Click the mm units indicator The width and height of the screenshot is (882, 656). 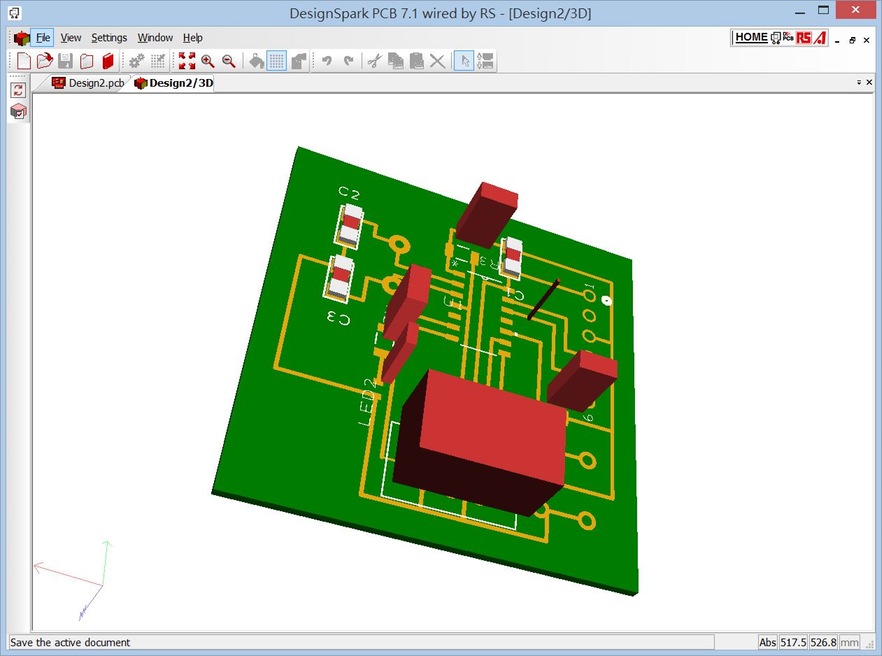[x=849, y=642]
